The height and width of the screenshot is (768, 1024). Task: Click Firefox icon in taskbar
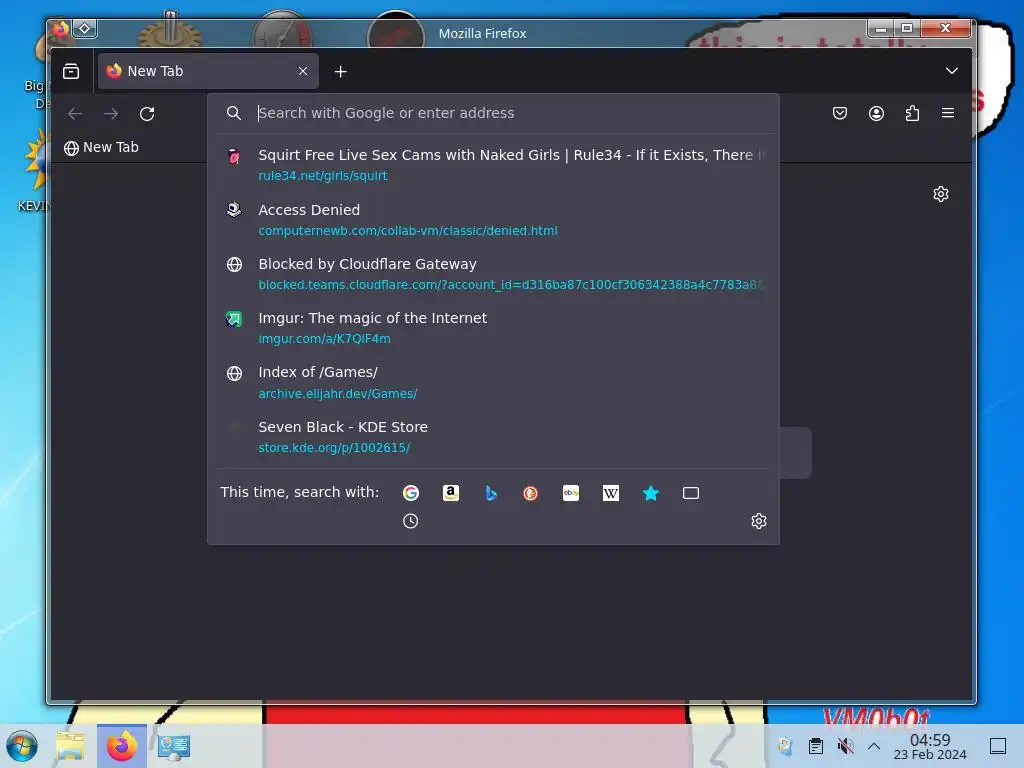(x=121, y=746)
